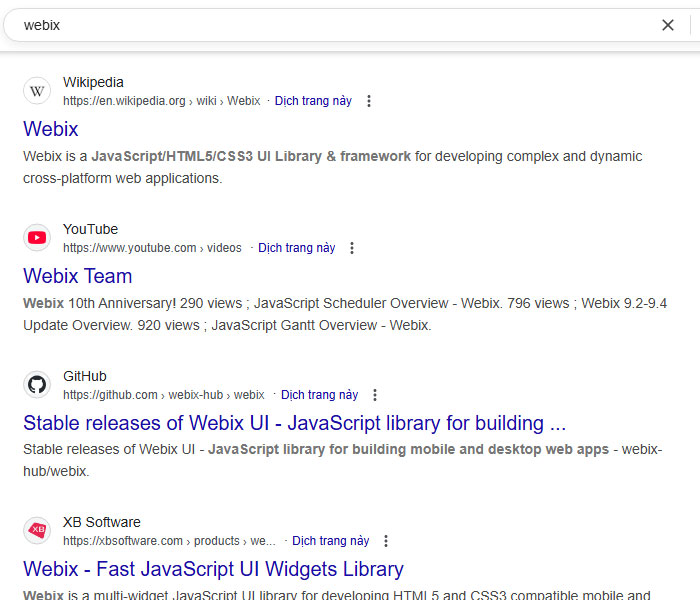Open 'Webix - Fast JavaScript UI Widgets Library'

213,569
